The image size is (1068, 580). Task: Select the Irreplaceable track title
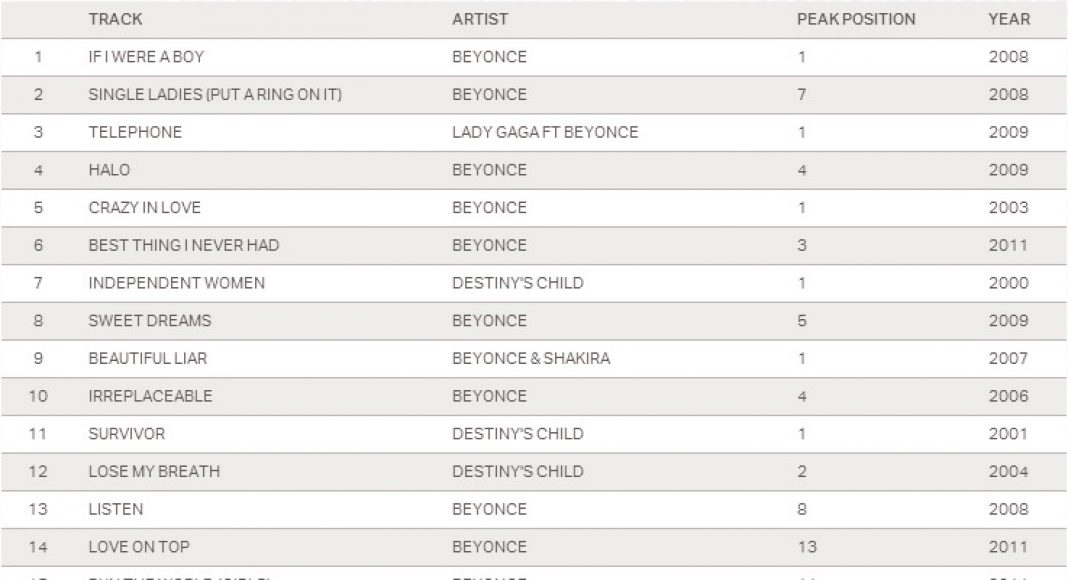150,396
